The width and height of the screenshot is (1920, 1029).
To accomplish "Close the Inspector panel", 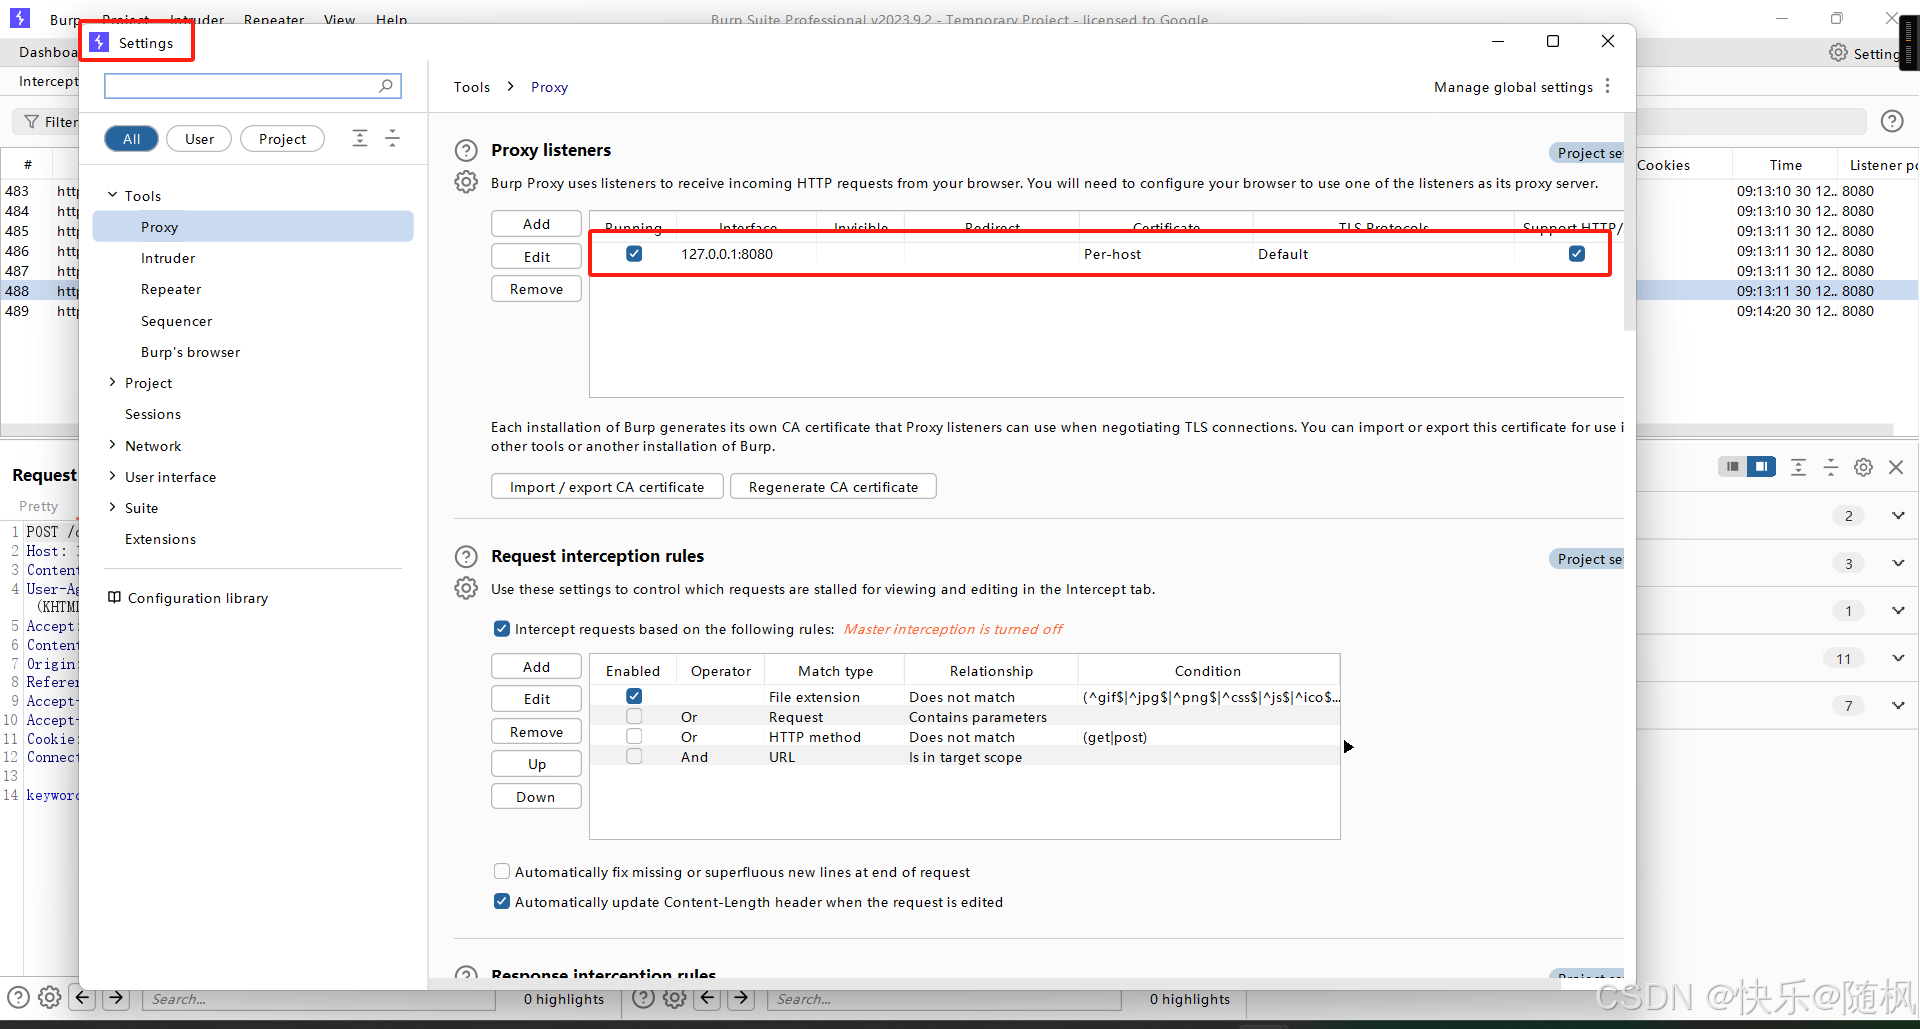I will (1895, 467).
